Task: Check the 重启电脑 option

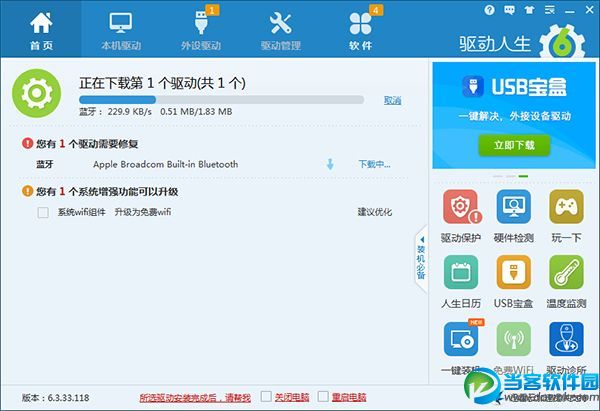Action: coord(323,396)
